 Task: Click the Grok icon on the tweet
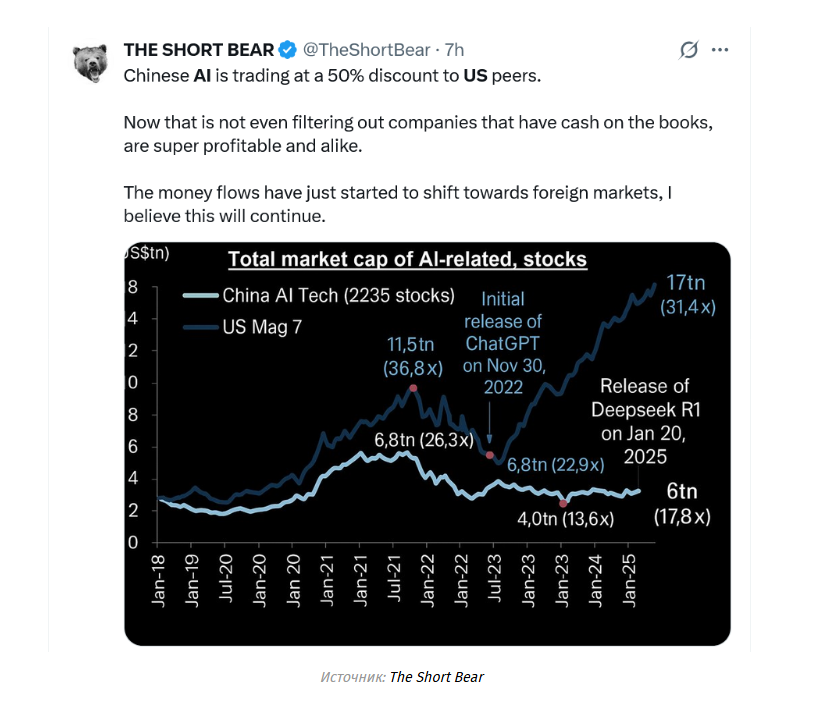click(x=688, y=50)
